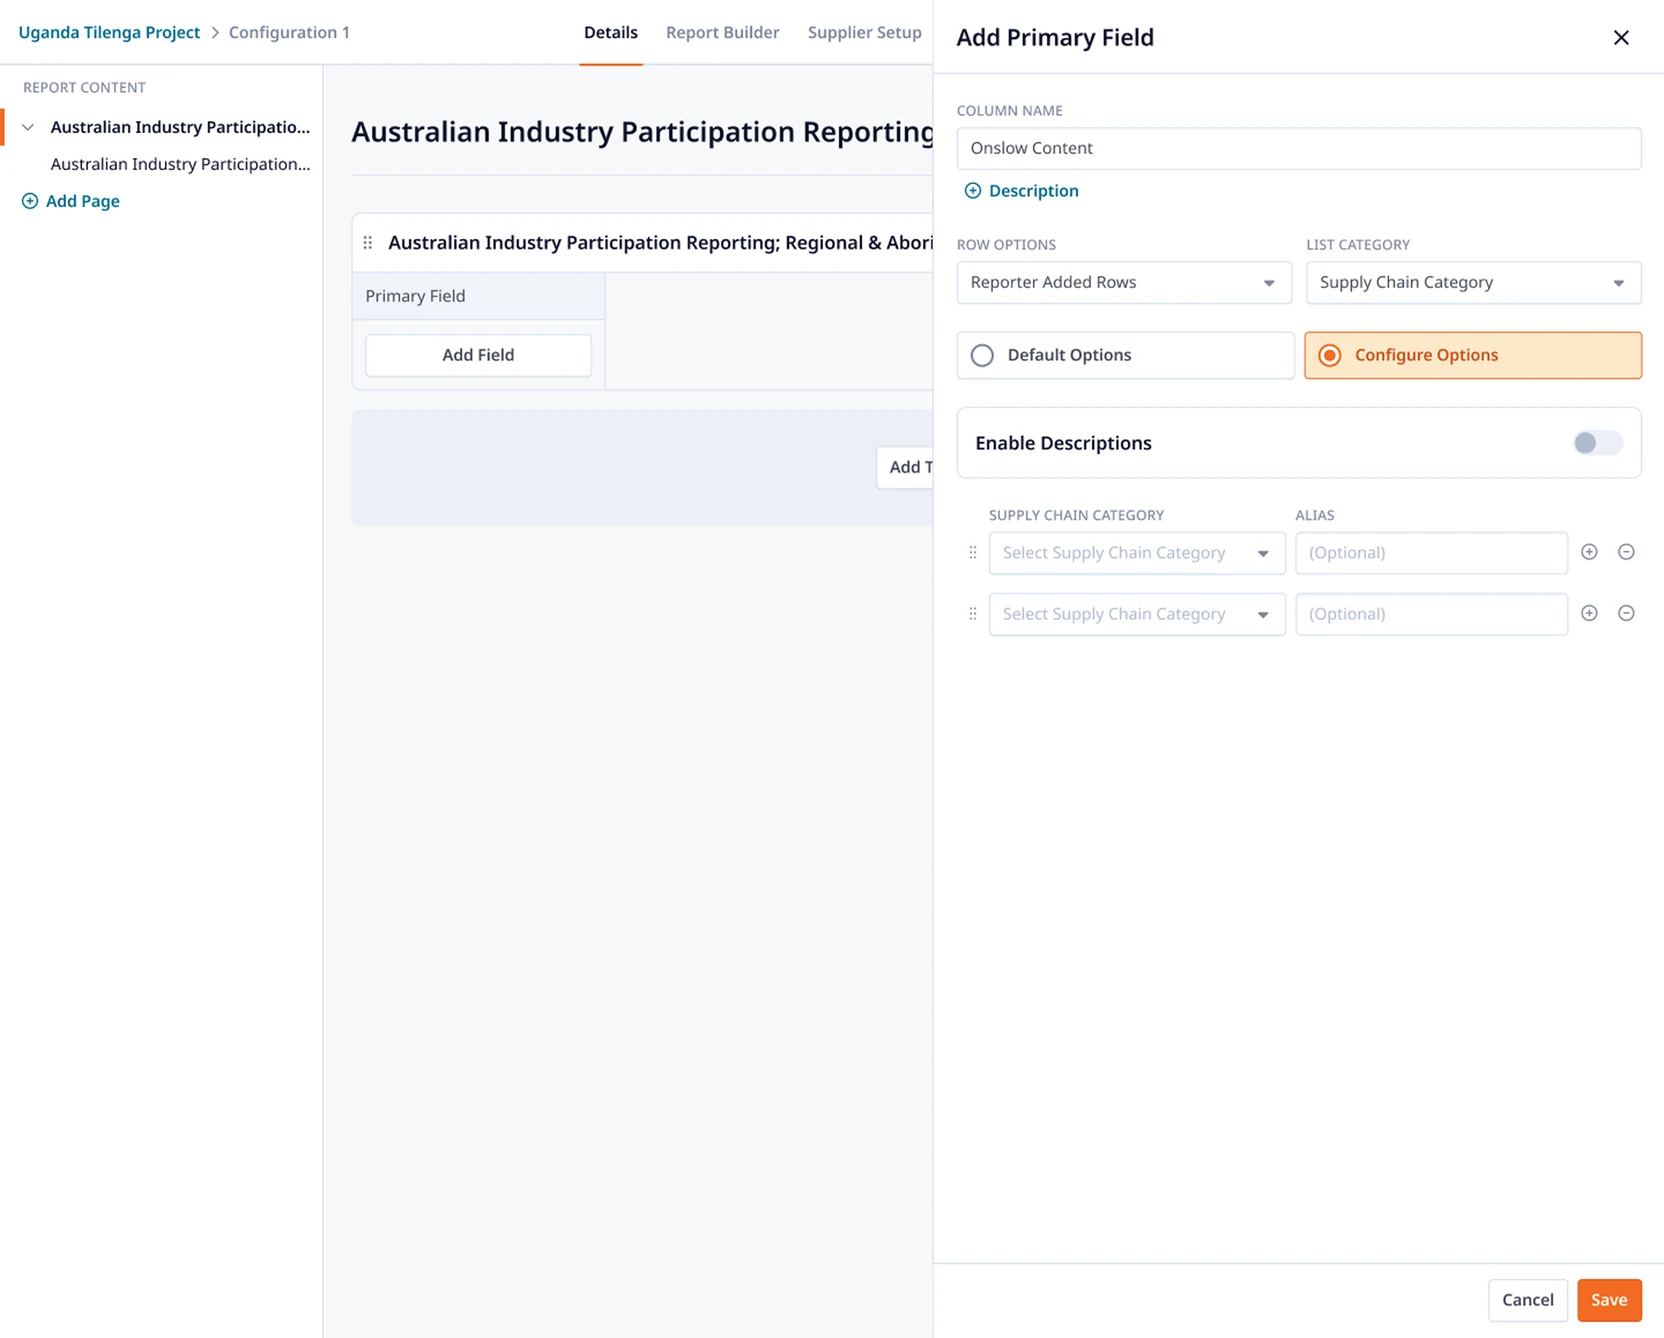1664x1338 pixels.
Task: Click the partially hidden Add T button
Action: [x=905, y=467]
